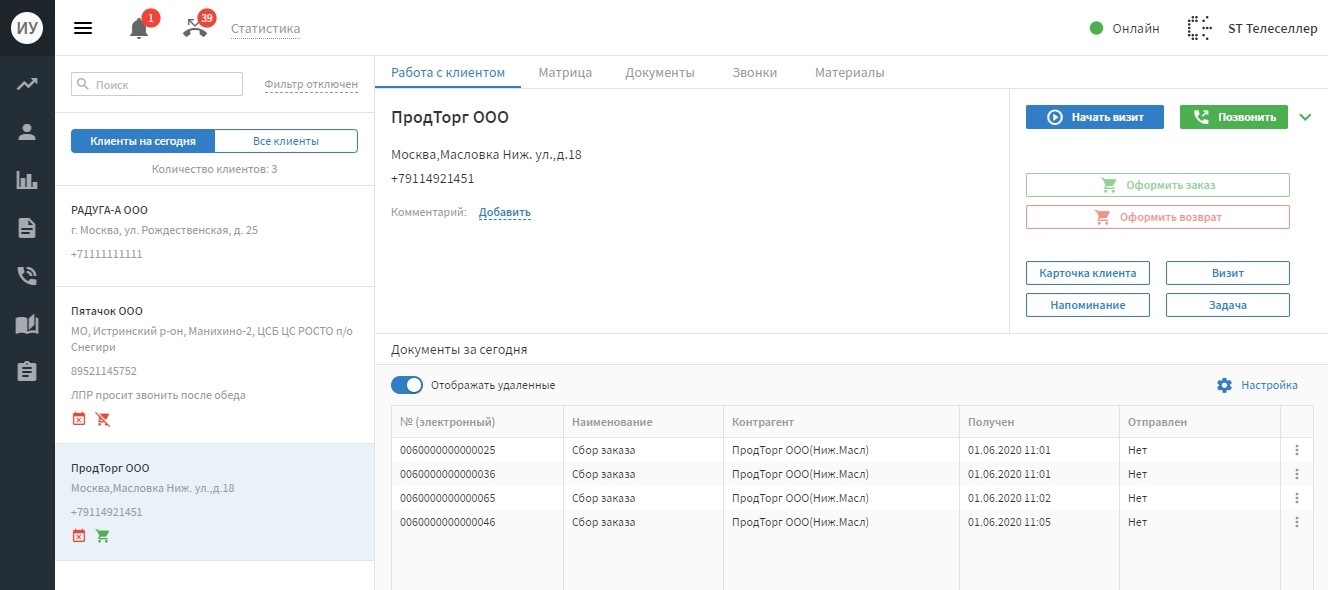Open Фильтр отключен filter options
Viewport: 1328px width, 590px height.
tap(311, 85)
